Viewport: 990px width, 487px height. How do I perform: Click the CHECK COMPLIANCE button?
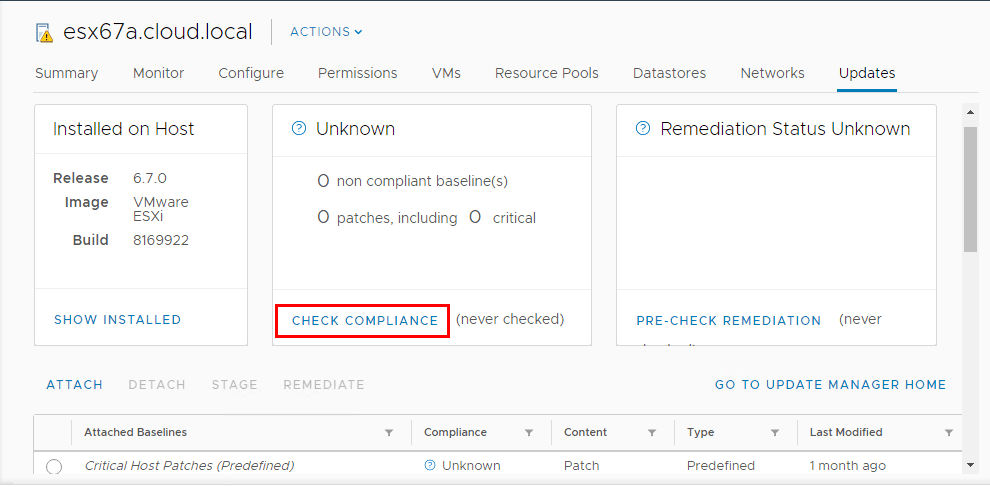(365, 321)
